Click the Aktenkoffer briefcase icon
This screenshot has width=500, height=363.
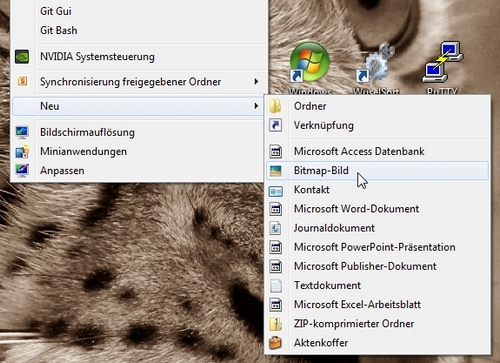275,343
